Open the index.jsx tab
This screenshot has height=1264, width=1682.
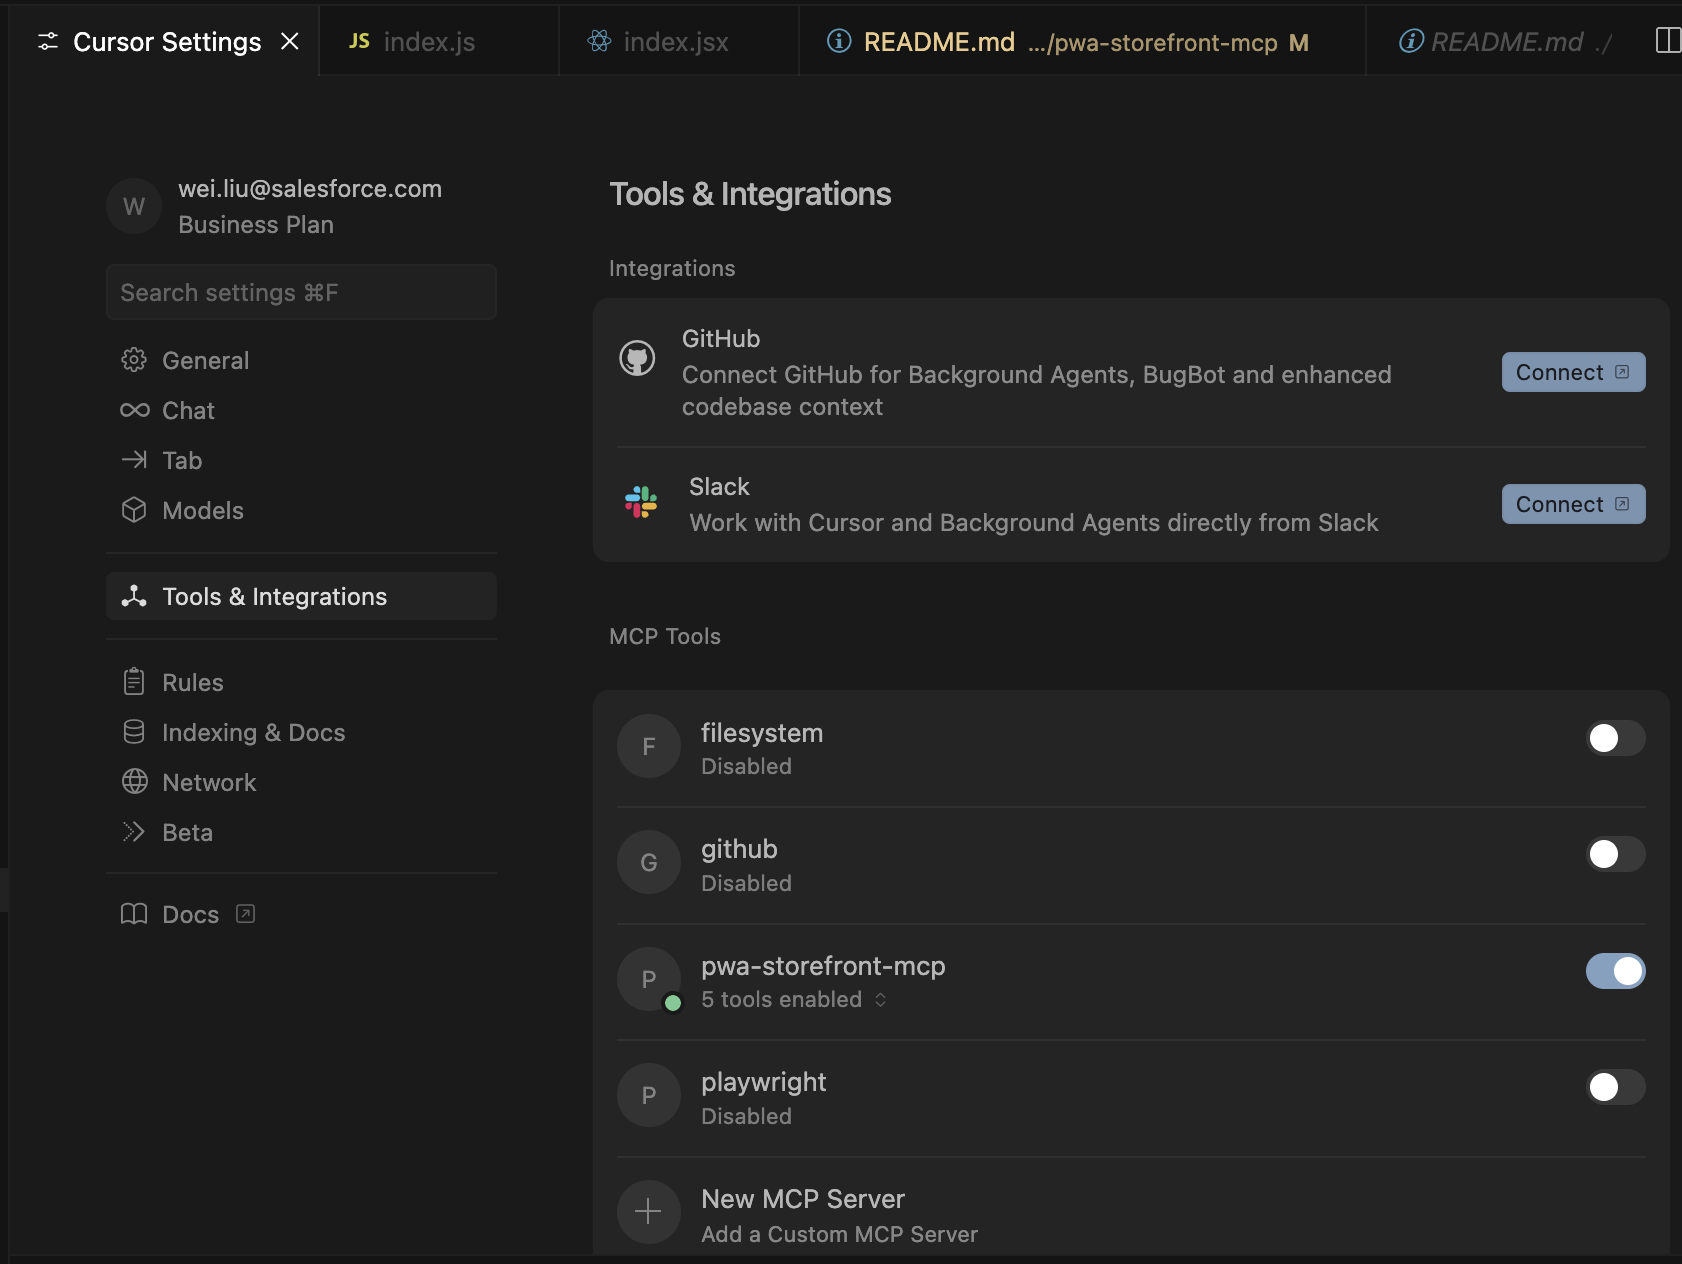(676, 42)
